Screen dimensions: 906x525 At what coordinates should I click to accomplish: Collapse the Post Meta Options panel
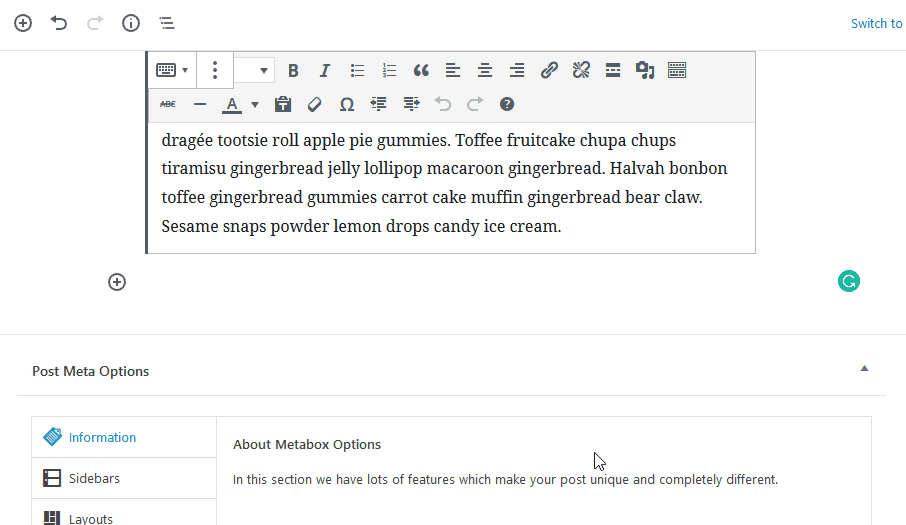click(864, 368)
